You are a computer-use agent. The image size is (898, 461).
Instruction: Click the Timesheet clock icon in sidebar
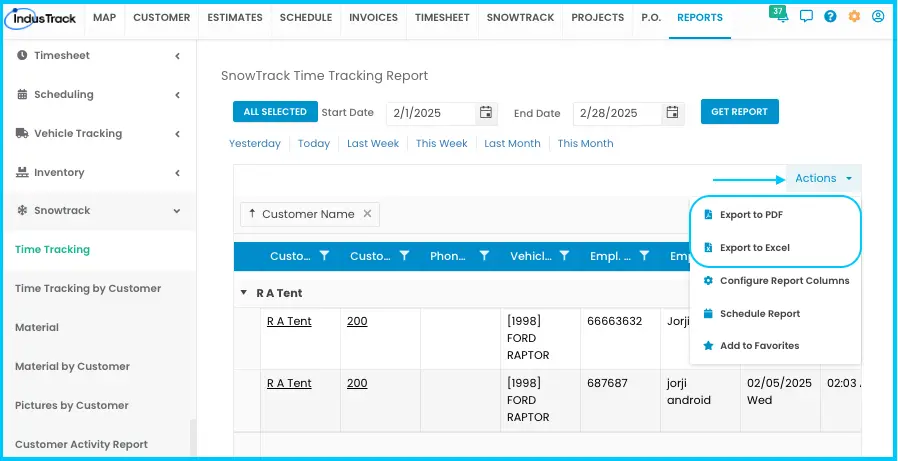22,56
